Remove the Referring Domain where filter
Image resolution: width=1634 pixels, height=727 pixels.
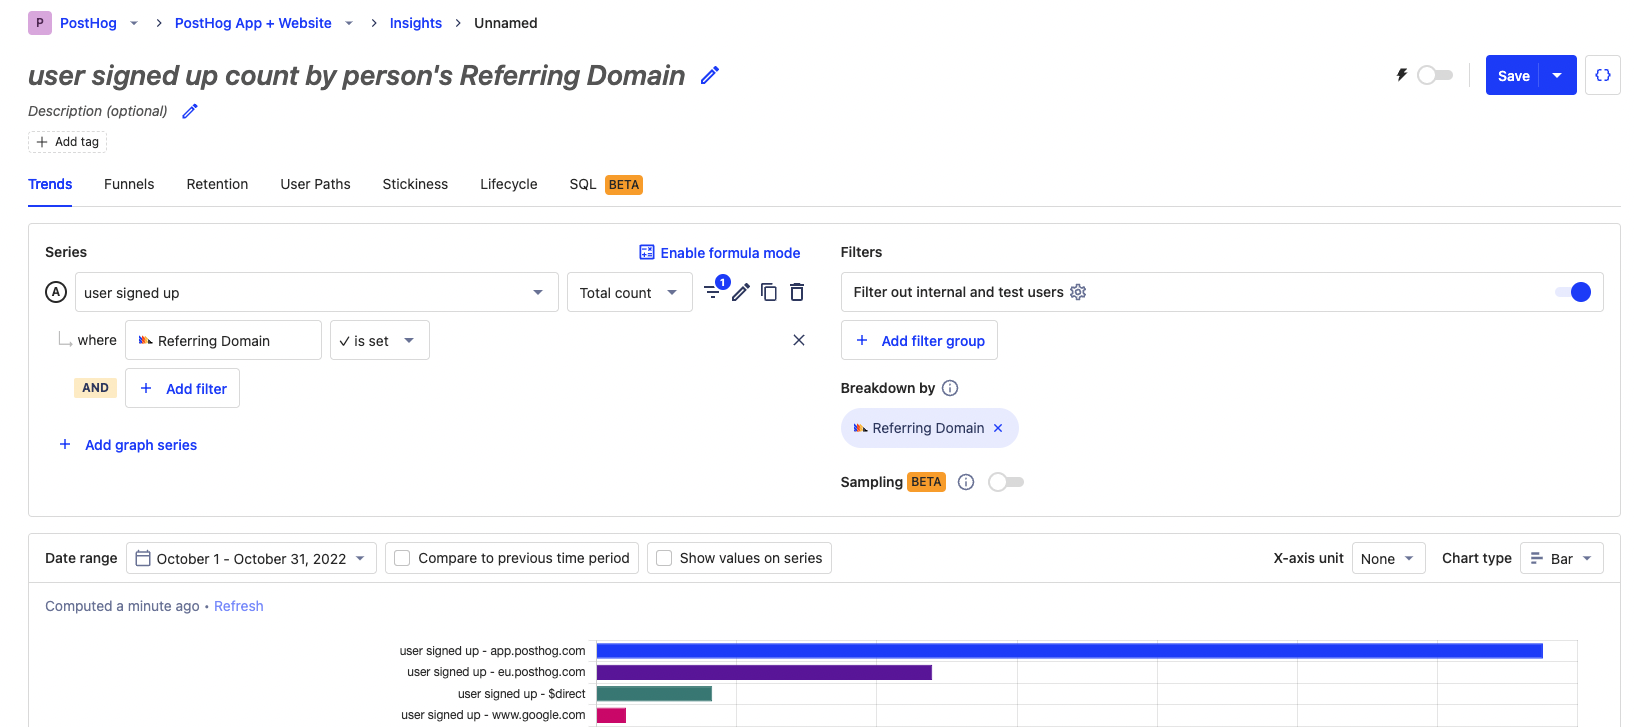(x=799, y=340)
